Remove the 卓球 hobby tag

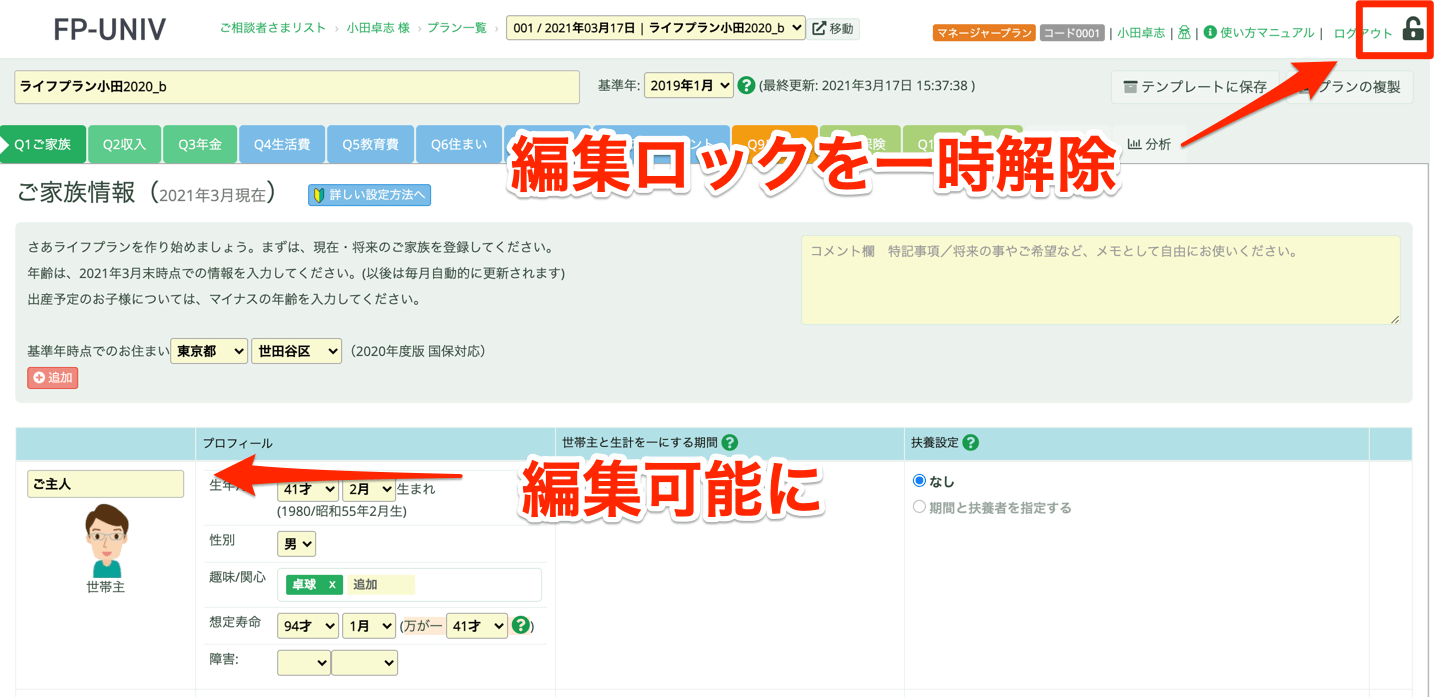pyautogui.click(x=331, y=585)
